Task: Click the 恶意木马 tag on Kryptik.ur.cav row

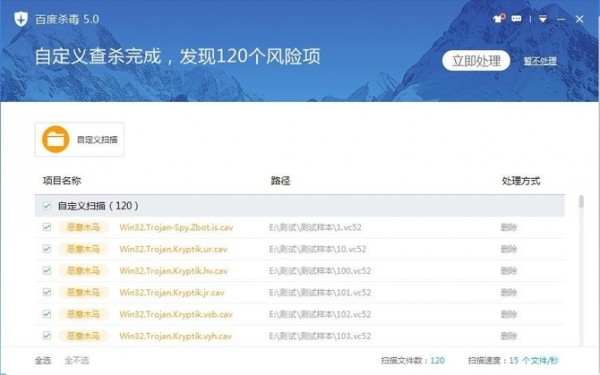Action: (x=83, y=249)
